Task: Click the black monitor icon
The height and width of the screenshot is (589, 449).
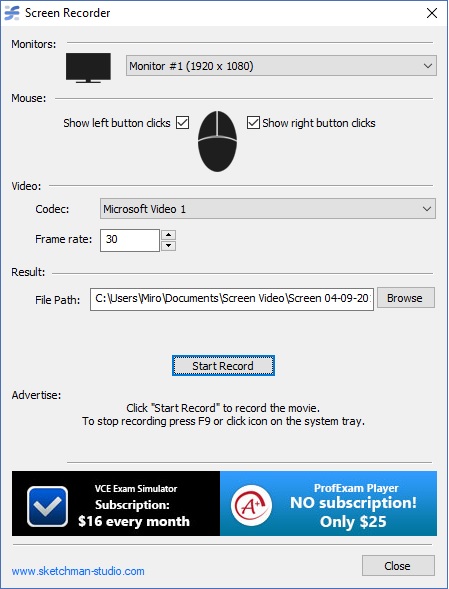Action: 88,68
